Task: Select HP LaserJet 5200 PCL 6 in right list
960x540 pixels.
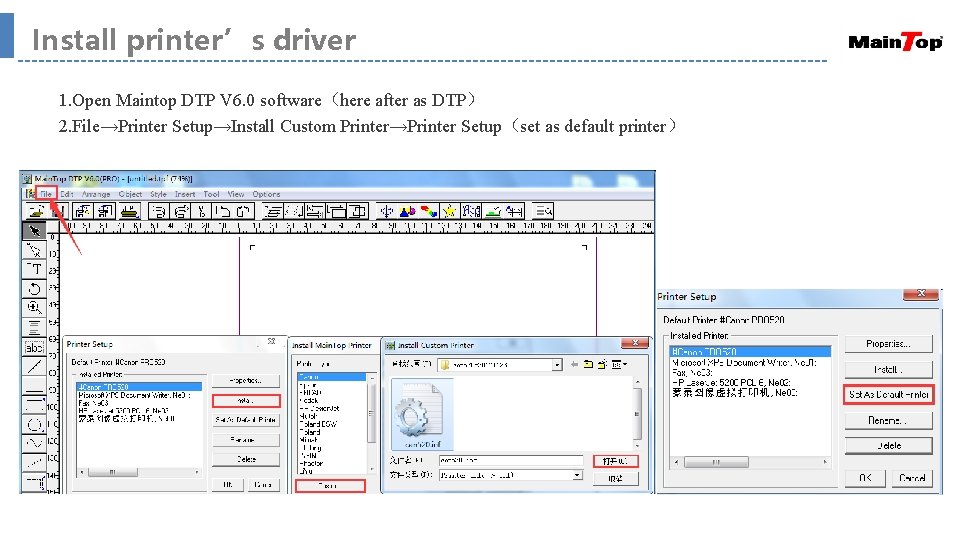Action: click(750, 382)
